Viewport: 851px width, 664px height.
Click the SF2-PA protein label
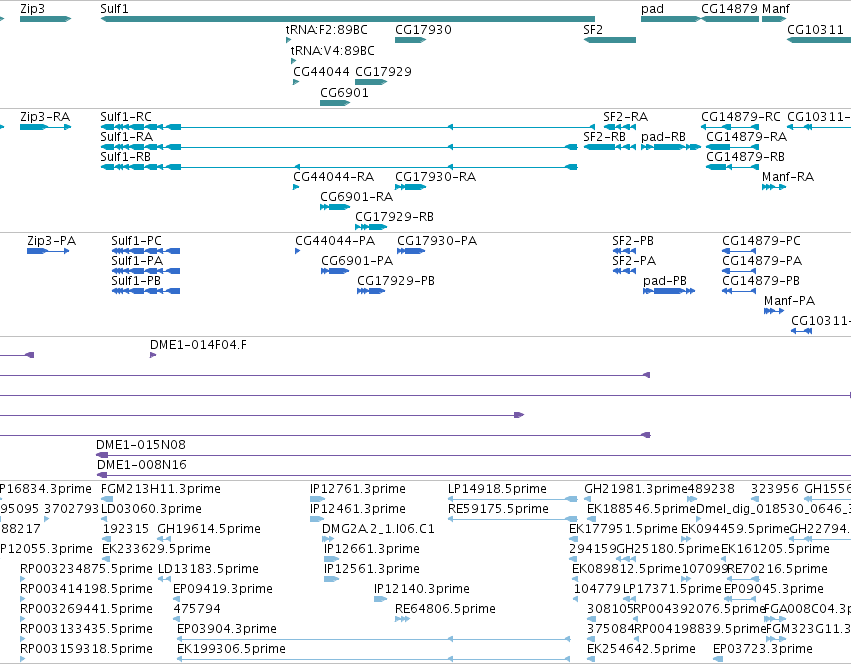pos(634,261)
